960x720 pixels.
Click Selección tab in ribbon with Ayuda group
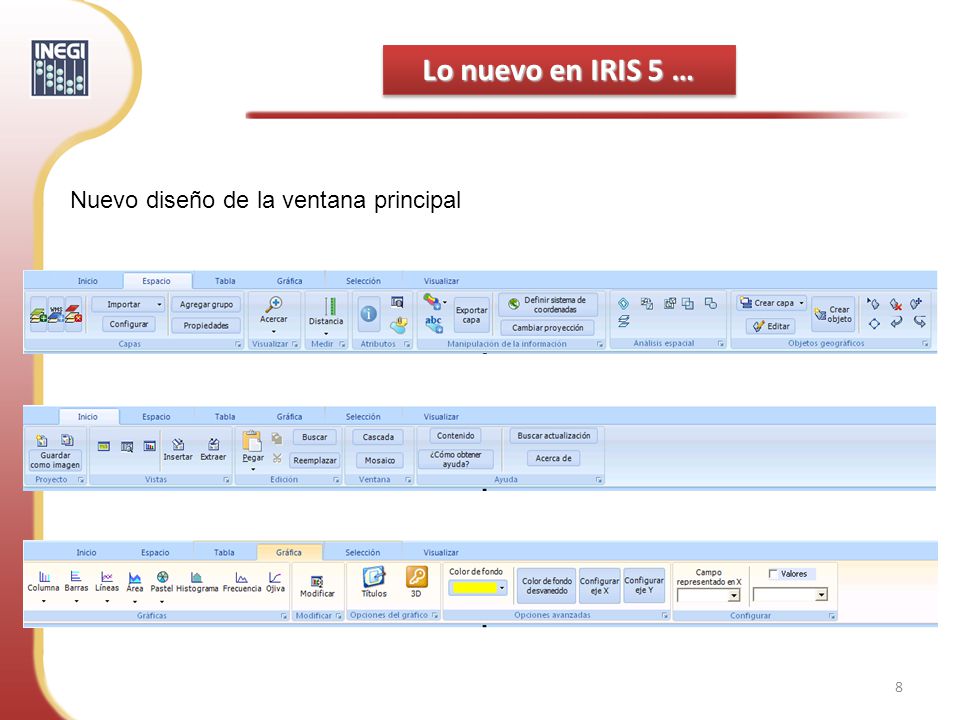pos(363,417)
